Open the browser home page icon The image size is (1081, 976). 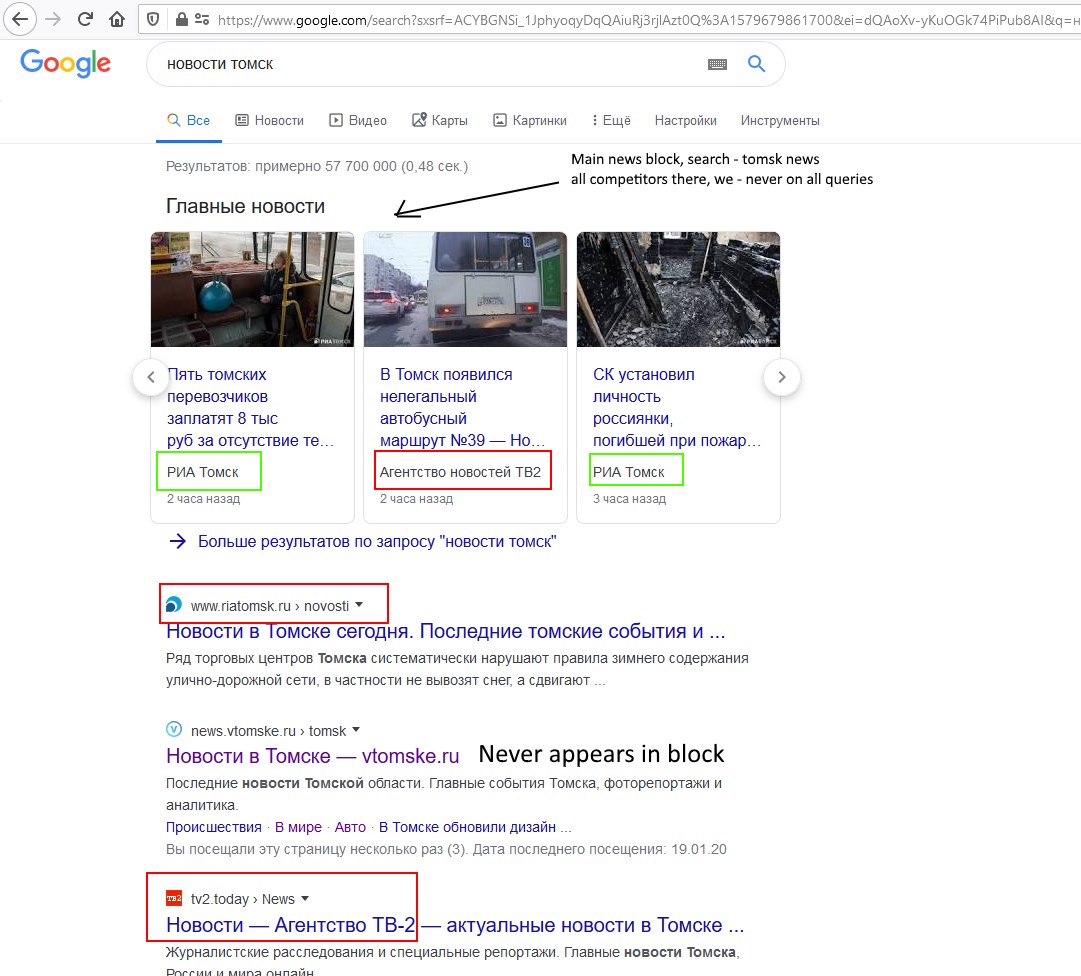[x=117, y=19]
